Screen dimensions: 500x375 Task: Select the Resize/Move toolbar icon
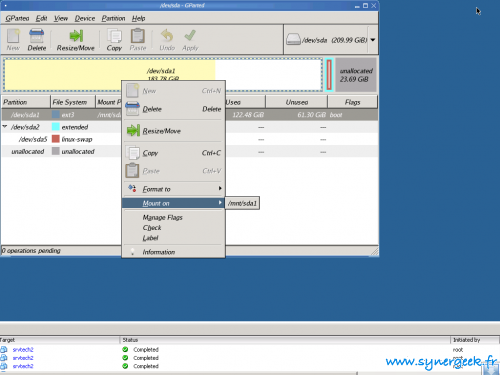(76, 40)
